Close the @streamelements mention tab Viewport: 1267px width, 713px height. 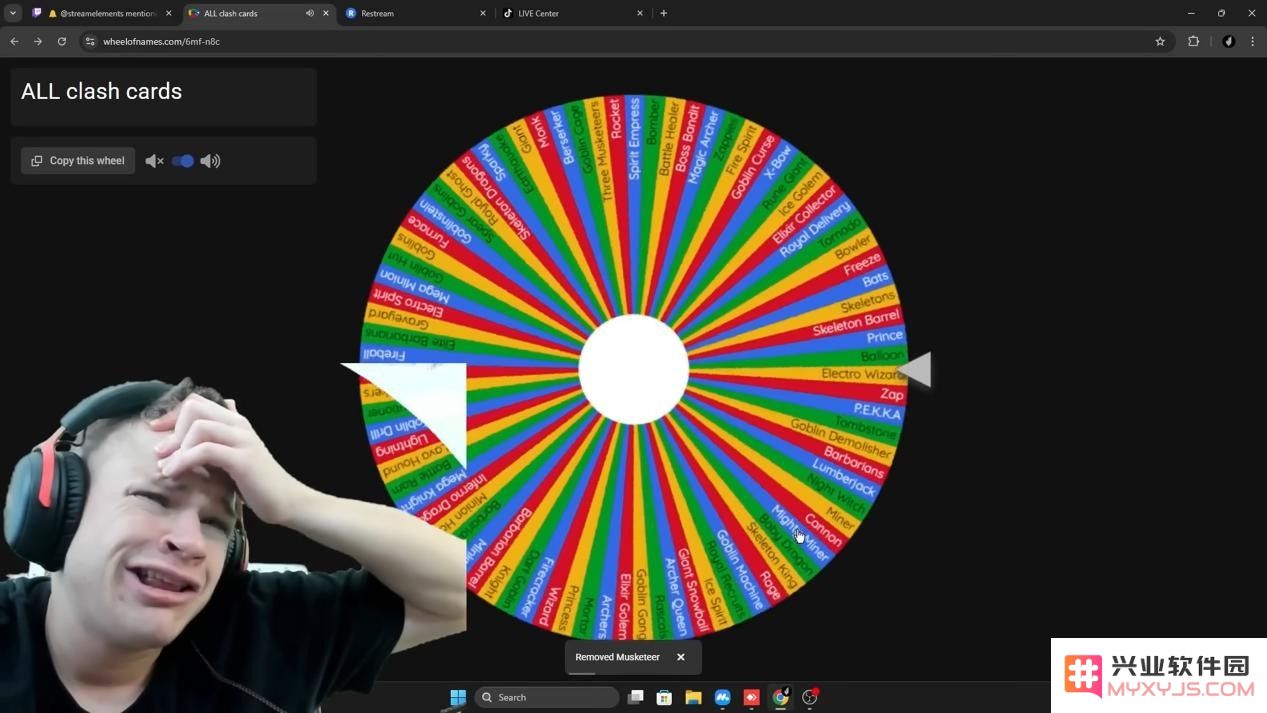[168, 13]
